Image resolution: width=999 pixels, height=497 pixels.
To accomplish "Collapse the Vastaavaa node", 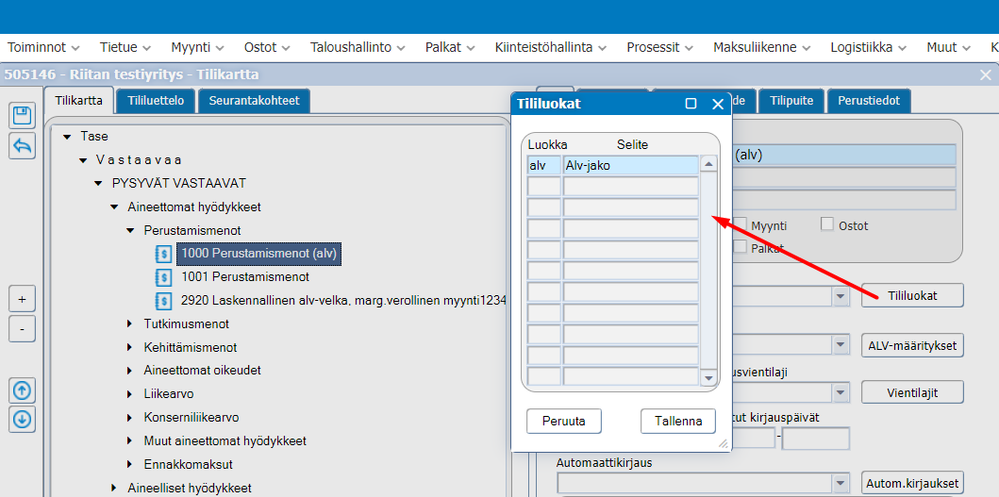I will 83,160.
